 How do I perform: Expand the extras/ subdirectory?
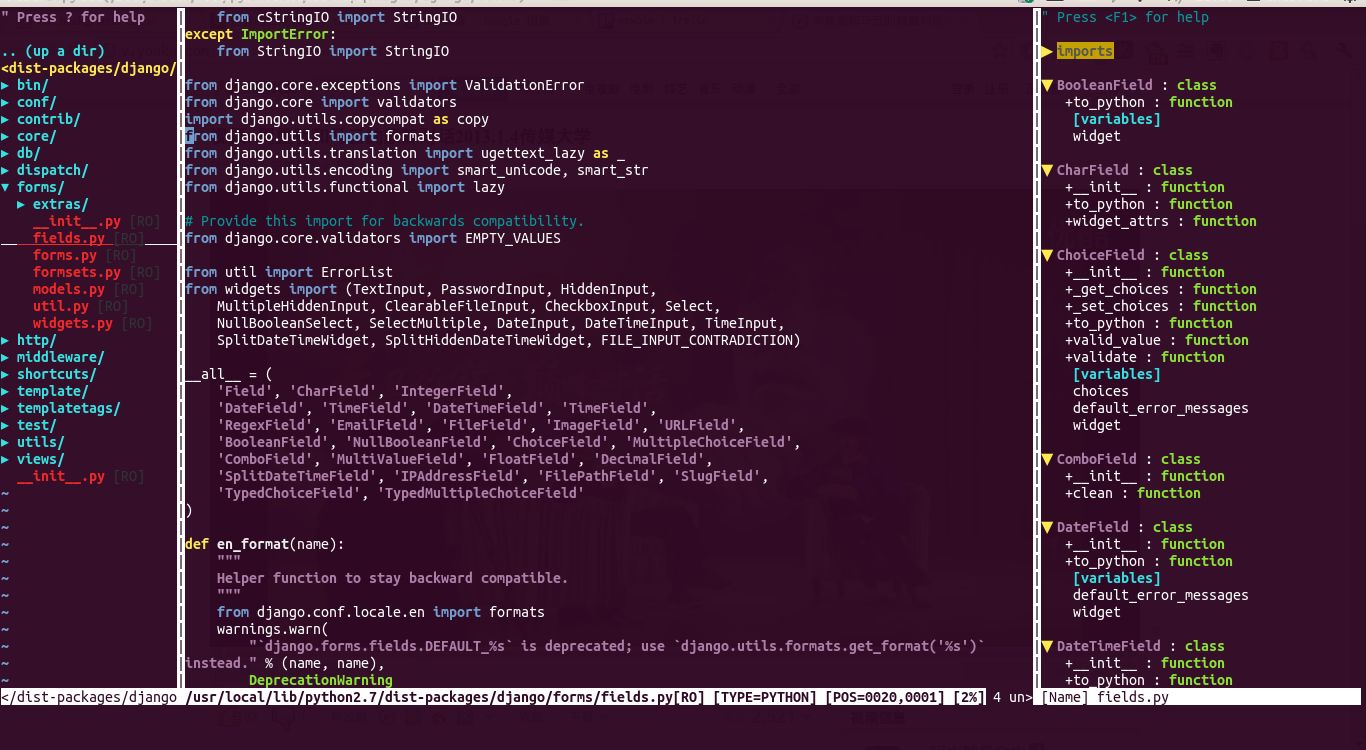[x=22, y=205]
